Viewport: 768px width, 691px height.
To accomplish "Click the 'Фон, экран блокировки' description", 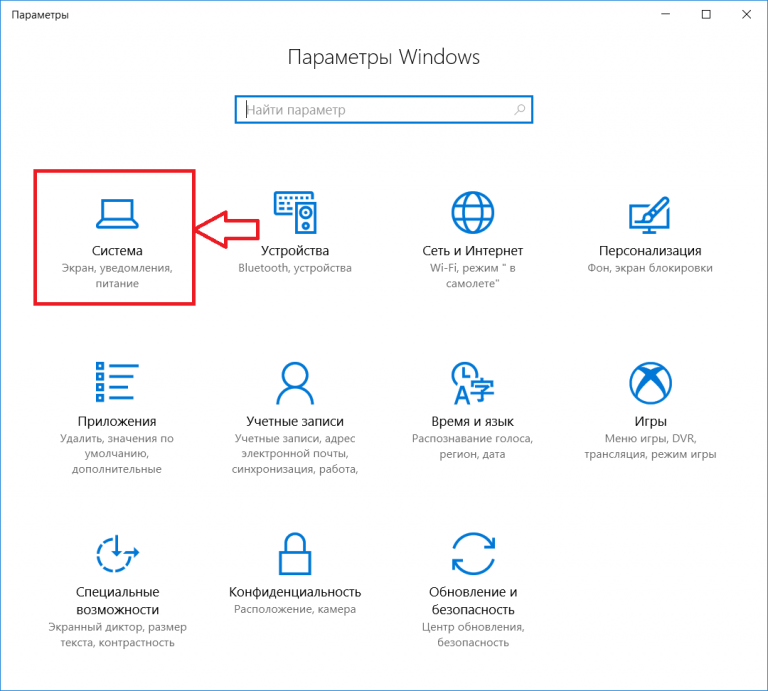I will 650,268.
